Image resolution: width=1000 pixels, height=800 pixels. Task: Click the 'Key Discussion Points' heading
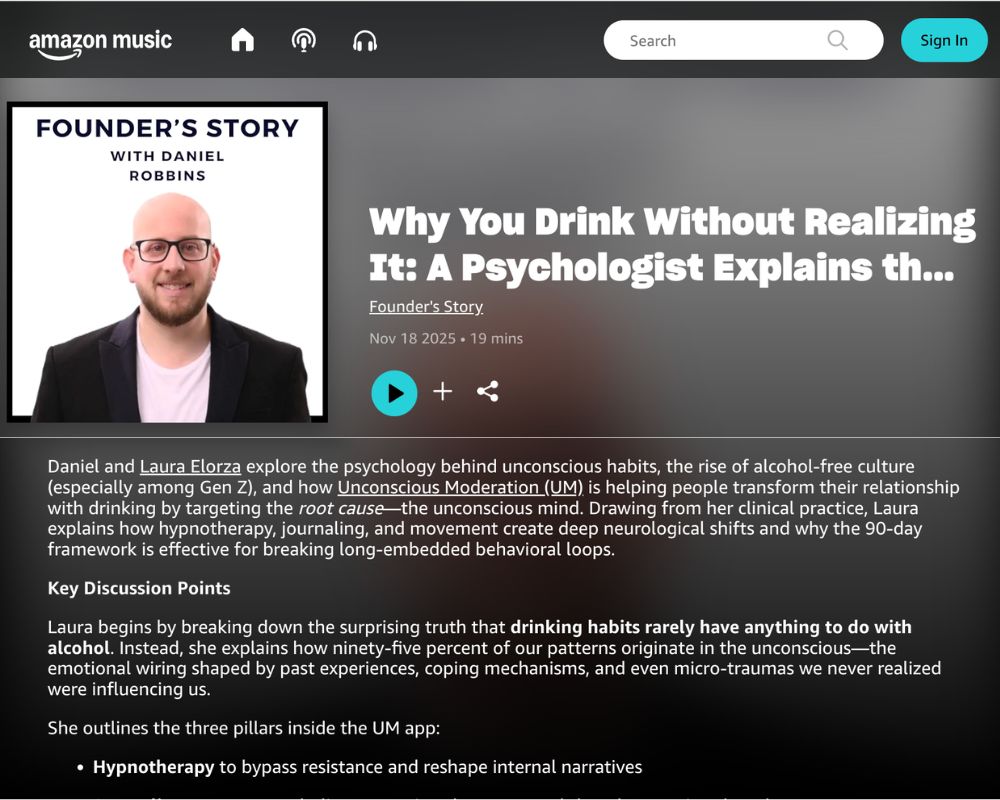[x=139, y=588]
